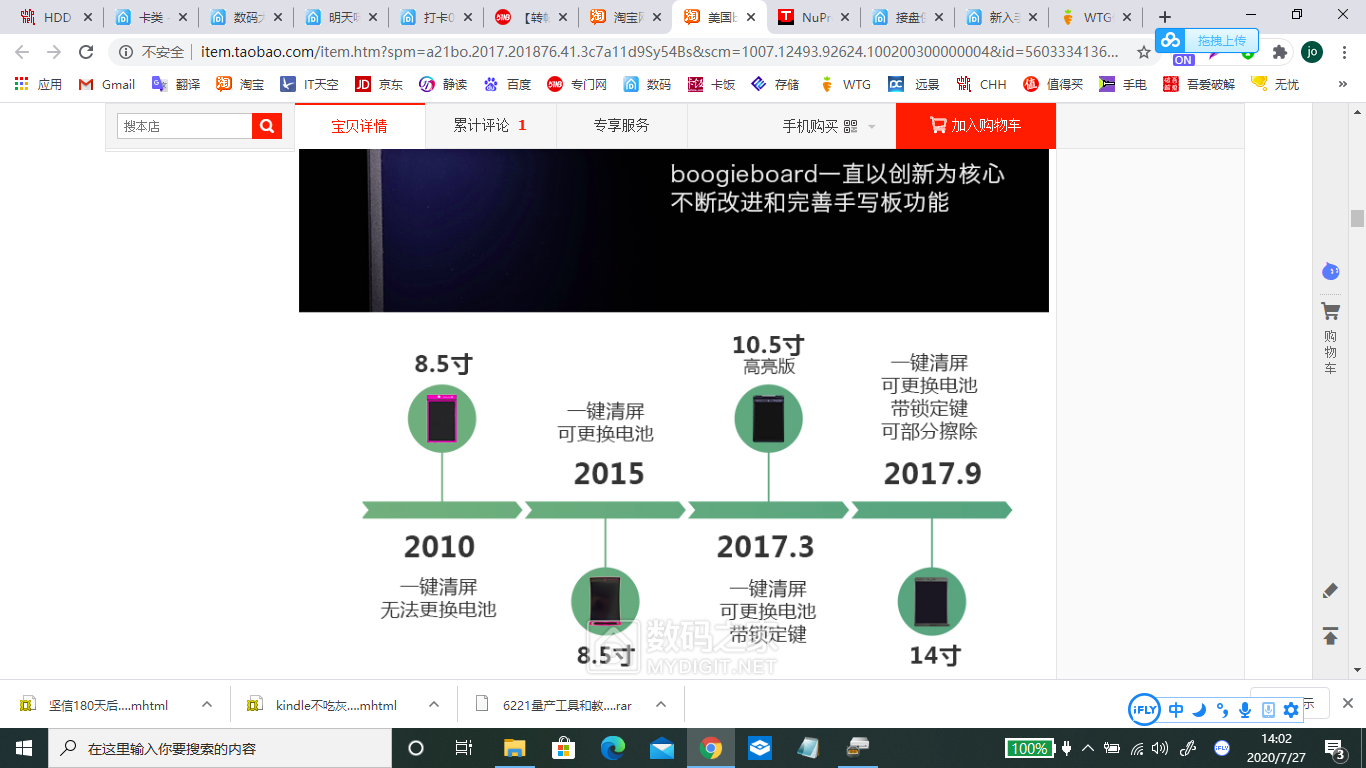
Task: Open File Explorer from taskbar
Action: tap(515, 748)
